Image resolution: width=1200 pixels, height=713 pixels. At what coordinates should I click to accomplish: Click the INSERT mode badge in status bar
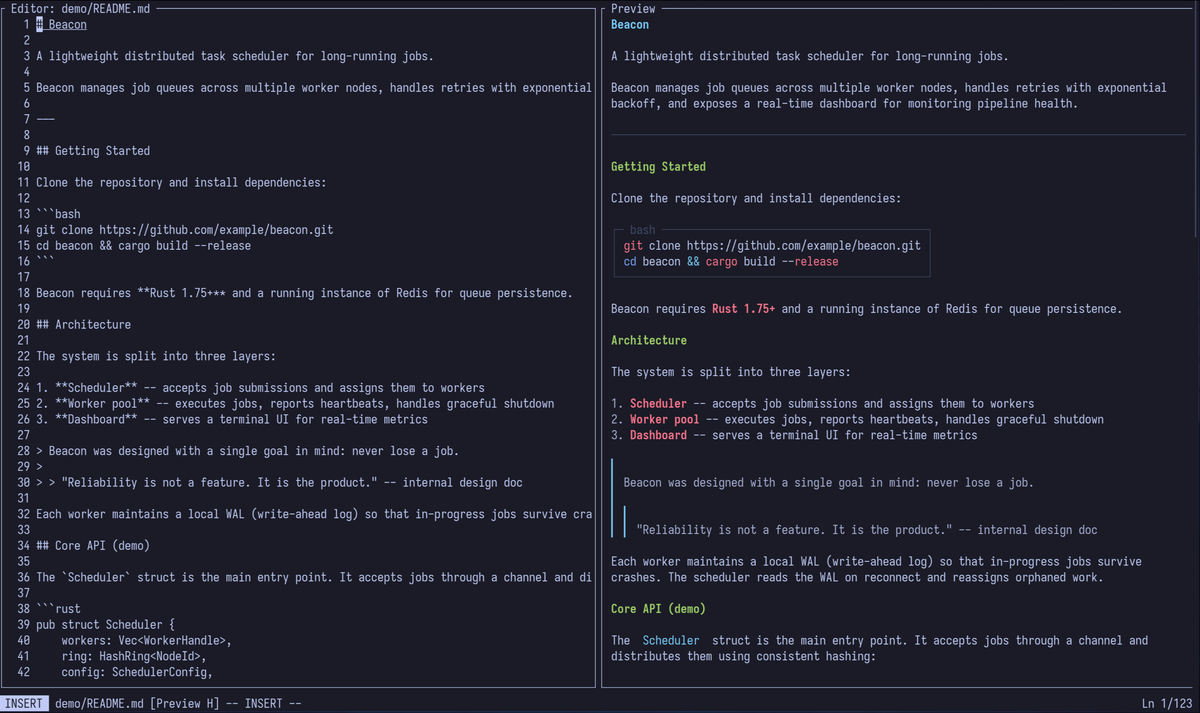(23, 703)
